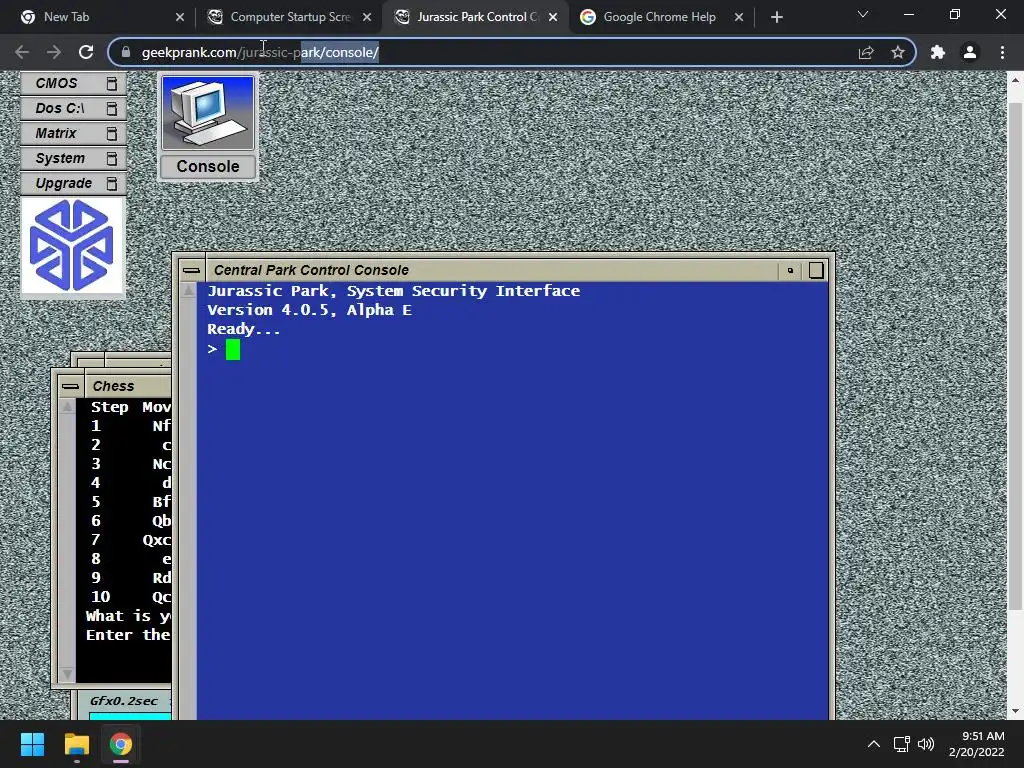Click the Control Console small dot minimize icon
Viewport: 1024px width, 768px height.
(x=790, y=270)
